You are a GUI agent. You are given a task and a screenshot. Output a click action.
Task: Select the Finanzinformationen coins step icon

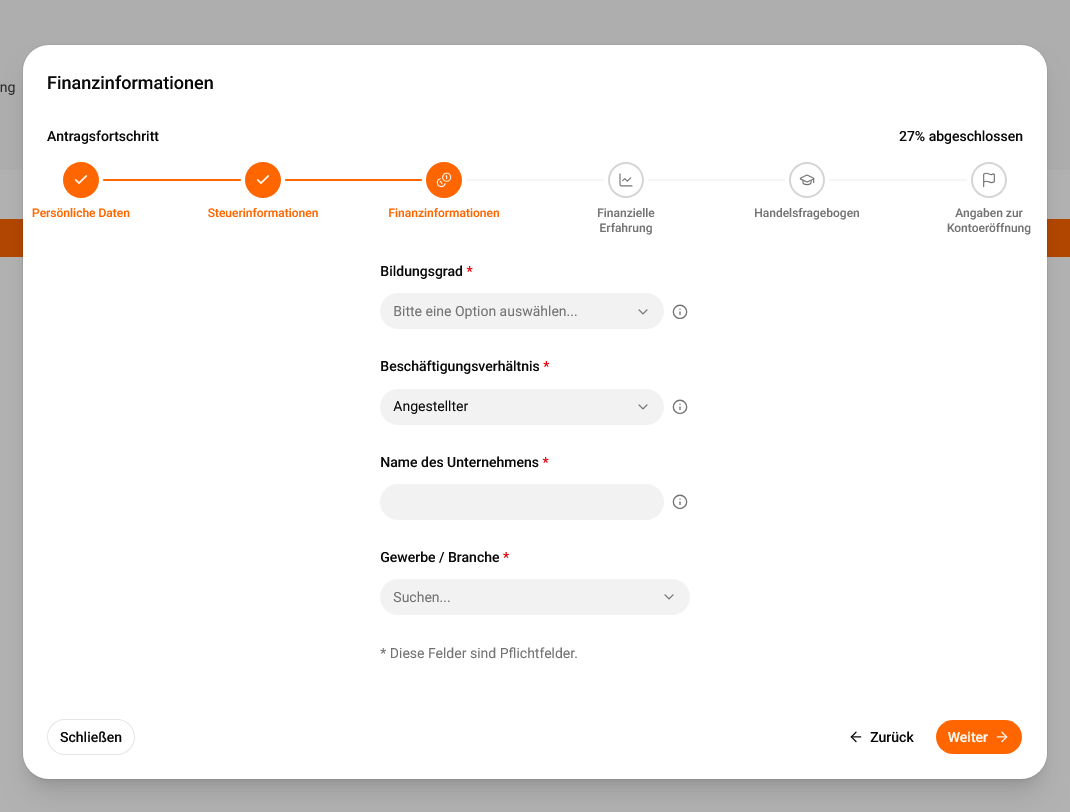[444, 180]
